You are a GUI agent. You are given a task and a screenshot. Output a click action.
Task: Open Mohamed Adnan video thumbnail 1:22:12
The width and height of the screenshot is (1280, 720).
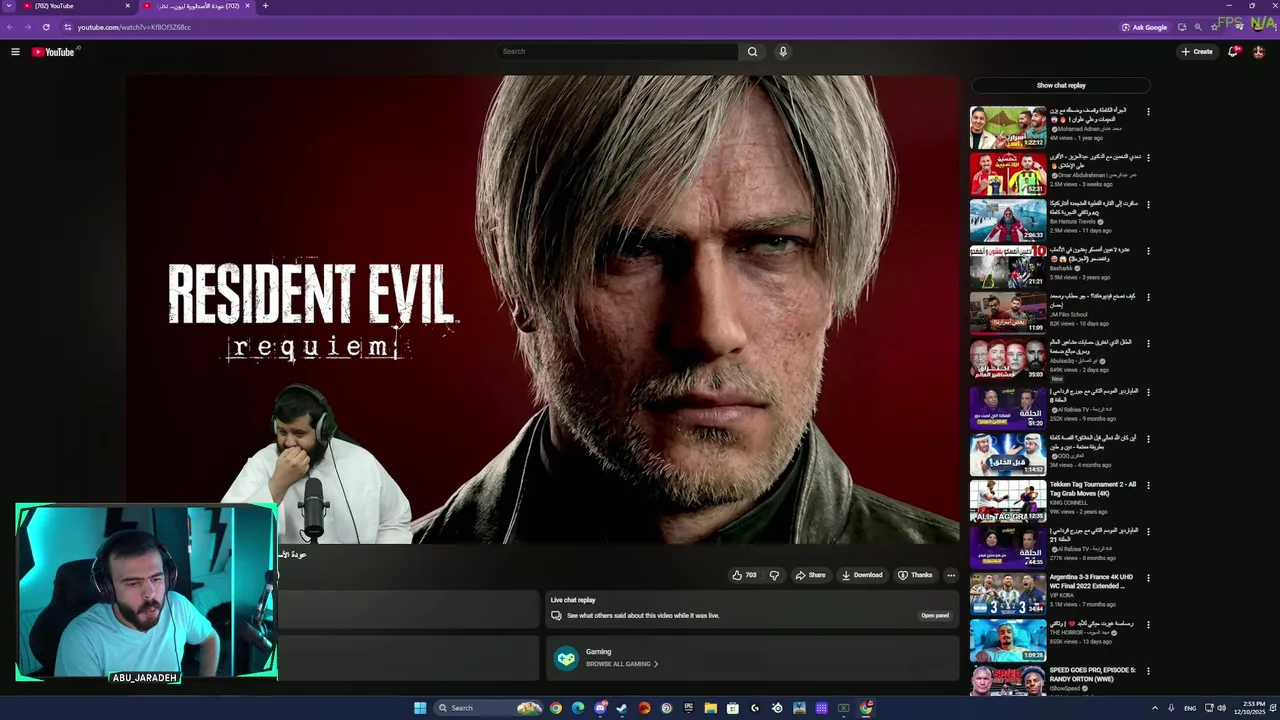[1008, 127]
